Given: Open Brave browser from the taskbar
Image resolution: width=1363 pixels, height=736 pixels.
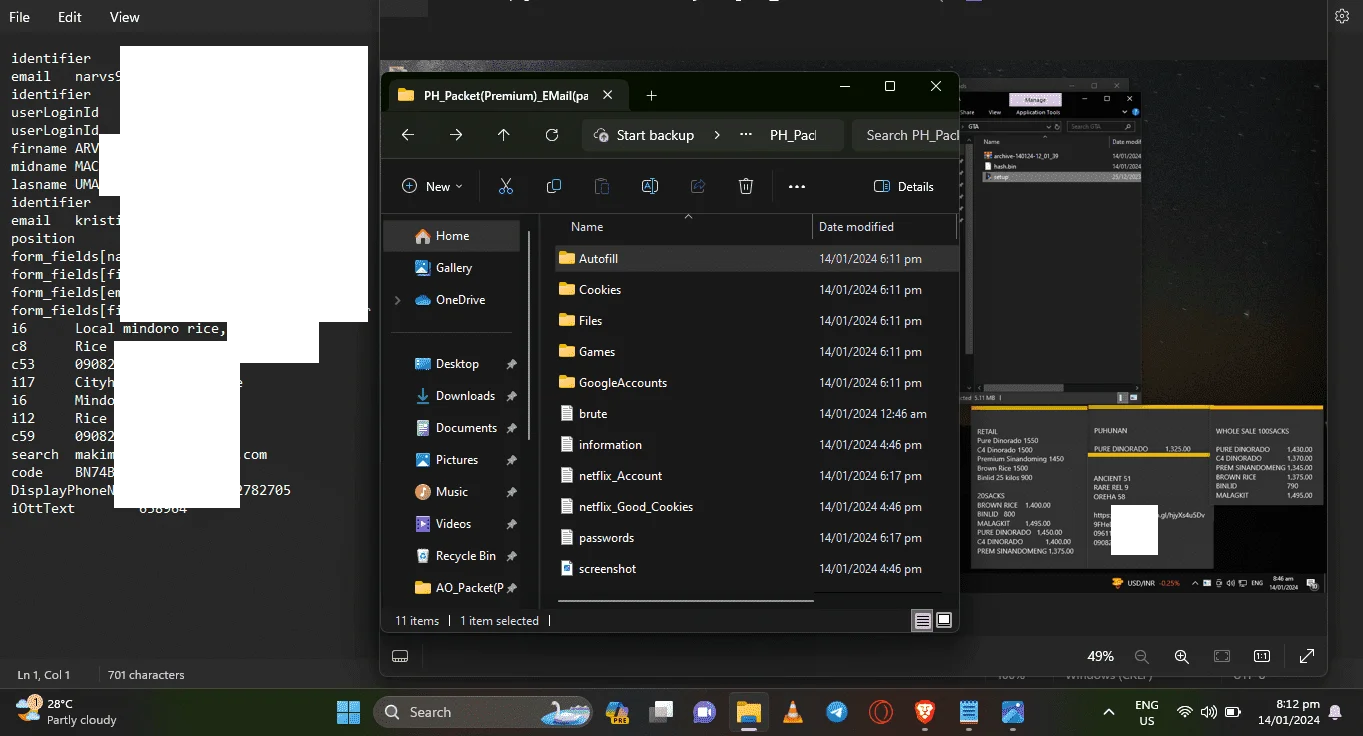Looking at the screenshot, I should click(925, 712).
